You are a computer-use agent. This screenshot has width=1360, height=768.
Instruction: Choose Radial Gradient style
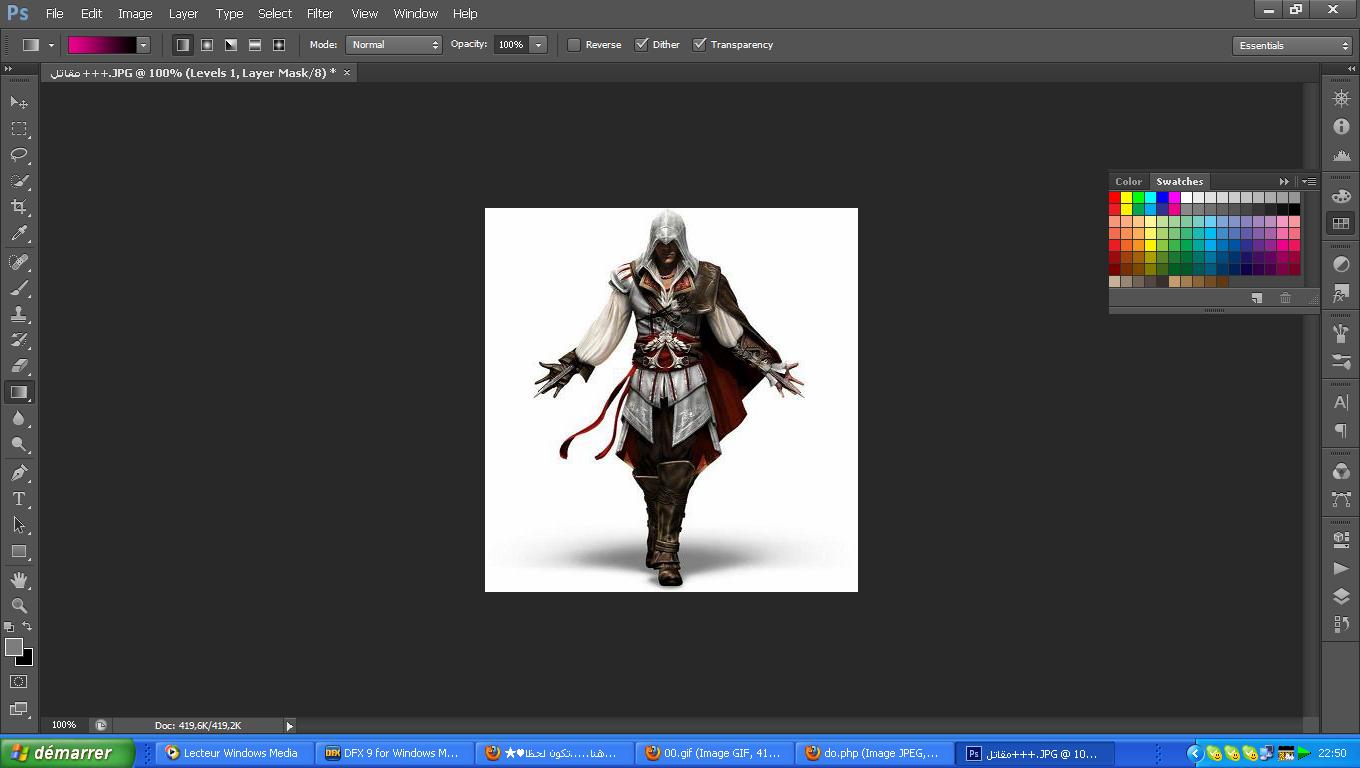click(207, 45)
